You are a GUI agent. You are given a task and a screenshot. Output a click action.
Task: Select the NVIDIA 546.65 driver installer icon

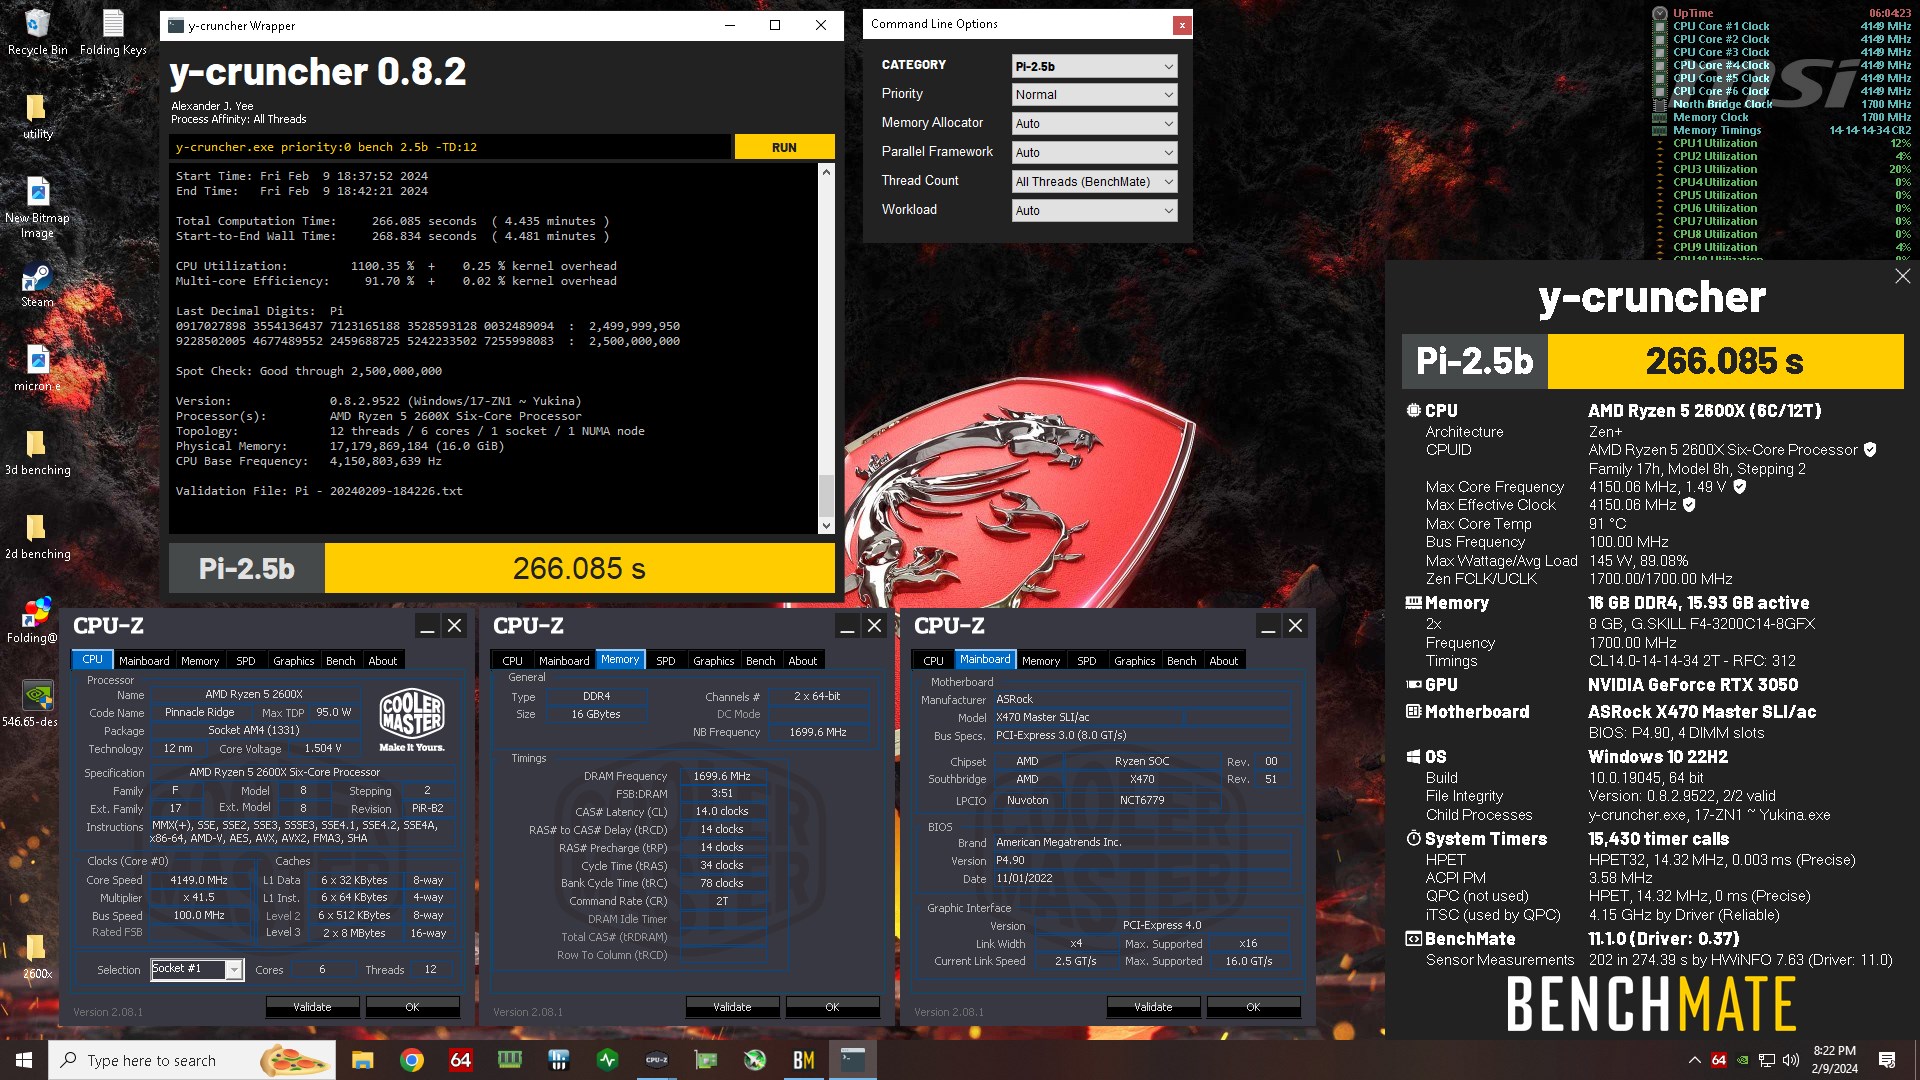coord(33,704)
